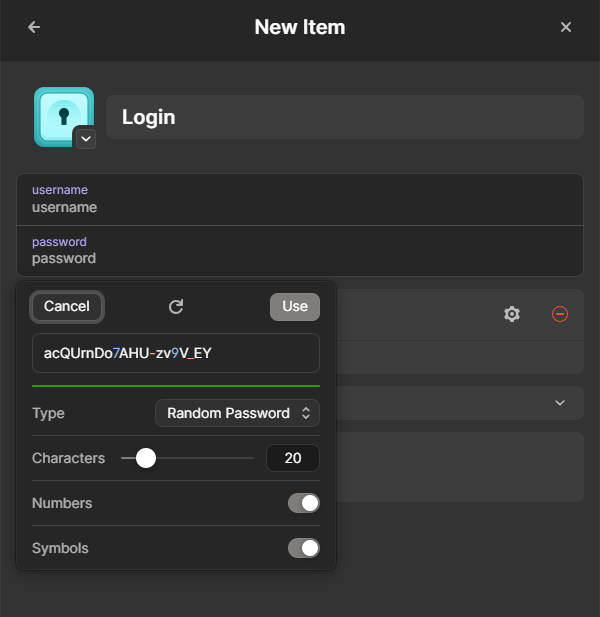The width and height of the screenshot is (600, 617).
Task: Click the Login title field
Action: [x=344, y=117]
